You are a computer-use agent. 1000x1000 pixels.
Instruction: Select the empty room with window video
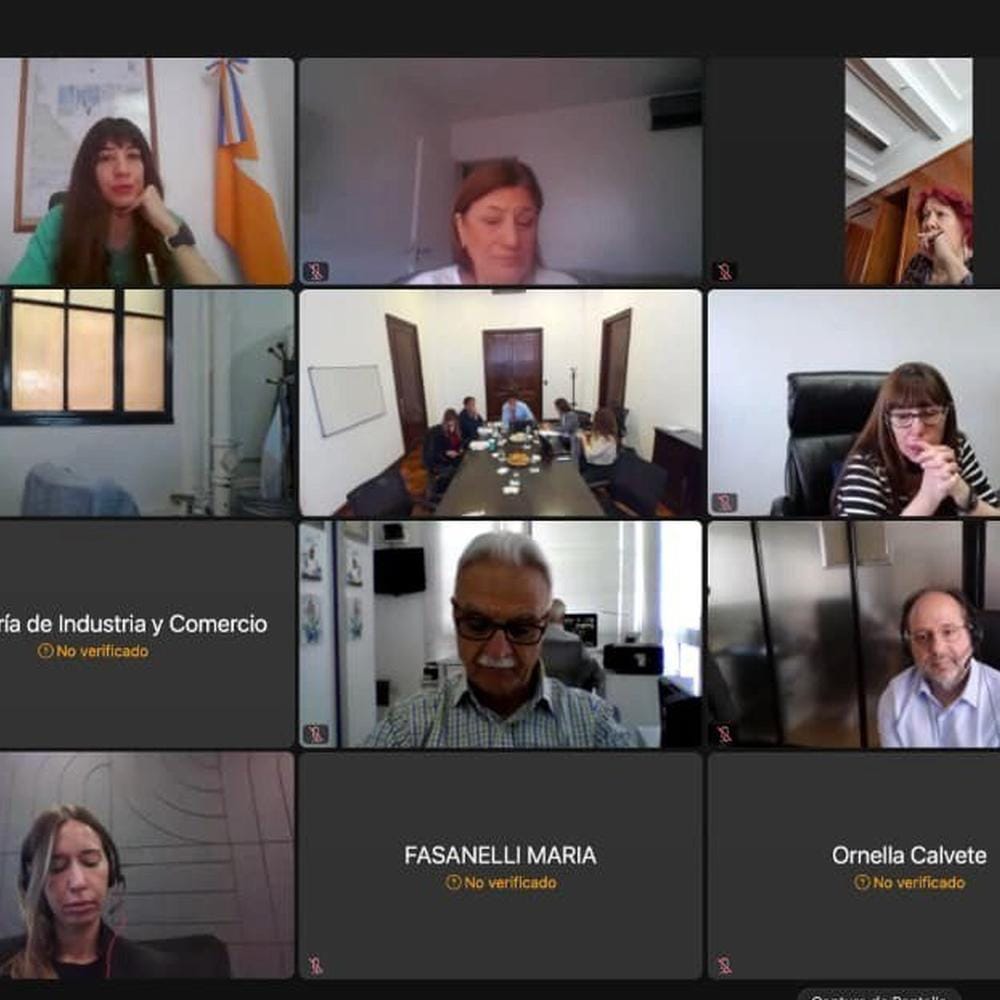point(147,403)
